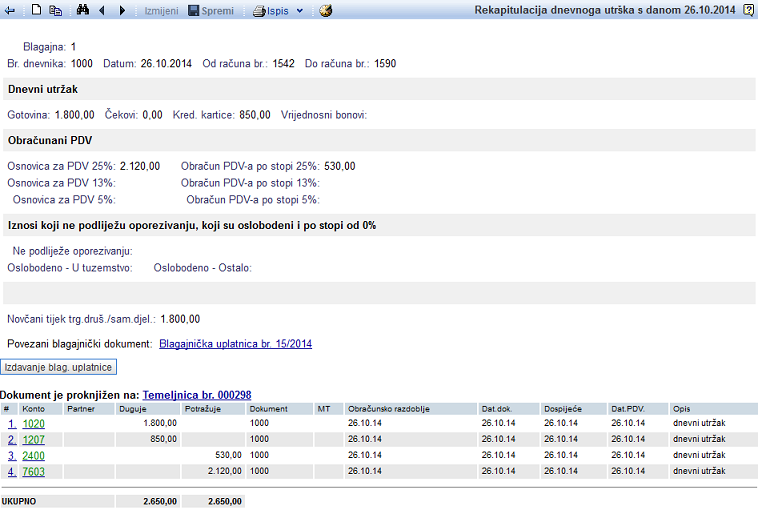Open account 1020 link in Konto column
This screenshot has height=514, width=758.
coord(33,424)
